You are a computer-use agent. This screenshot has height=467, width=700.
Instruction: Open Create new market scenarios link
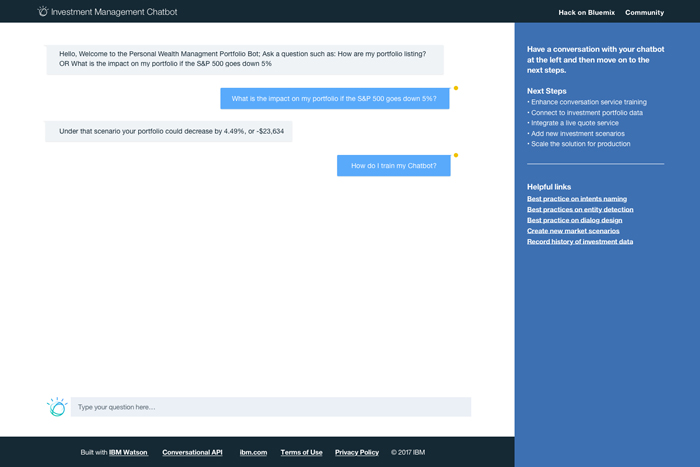pos(573,231)
